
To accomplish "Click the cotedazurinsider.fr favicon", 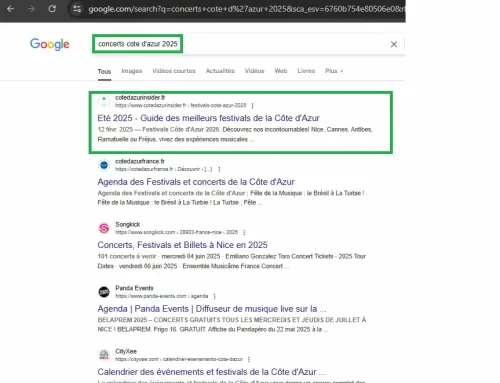I will click(x=104, y=101).
